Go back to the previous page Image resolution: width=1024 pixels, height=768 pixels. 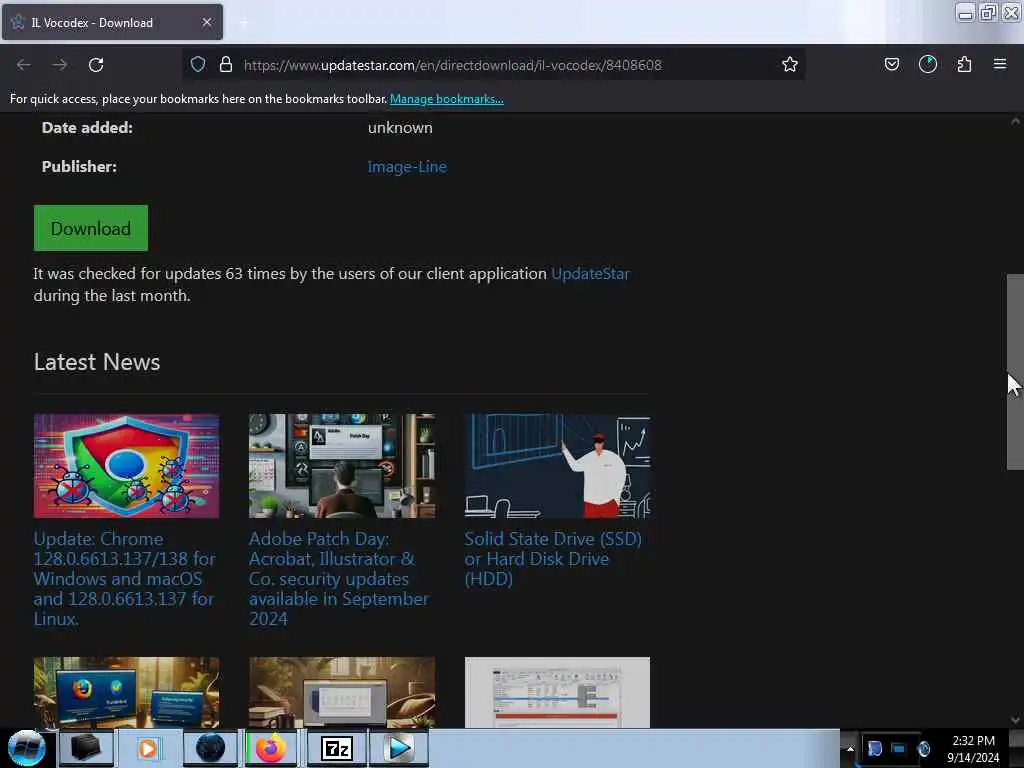(x=24, y=65)
